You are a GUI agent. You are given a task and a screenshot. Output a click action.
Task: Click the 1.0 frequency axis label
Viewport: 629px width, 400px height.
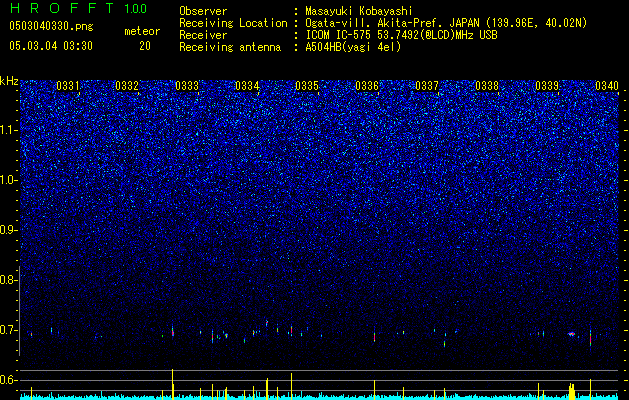point(8,180)
